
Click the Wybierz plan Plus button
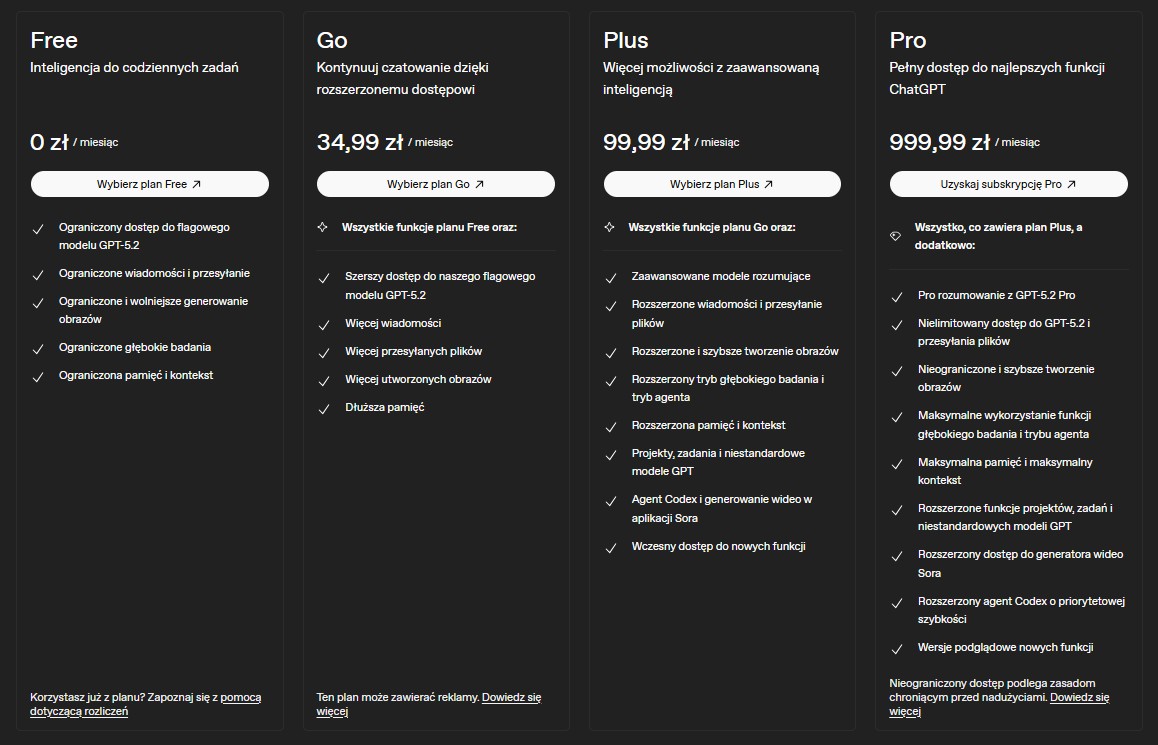tap(722, 184)
